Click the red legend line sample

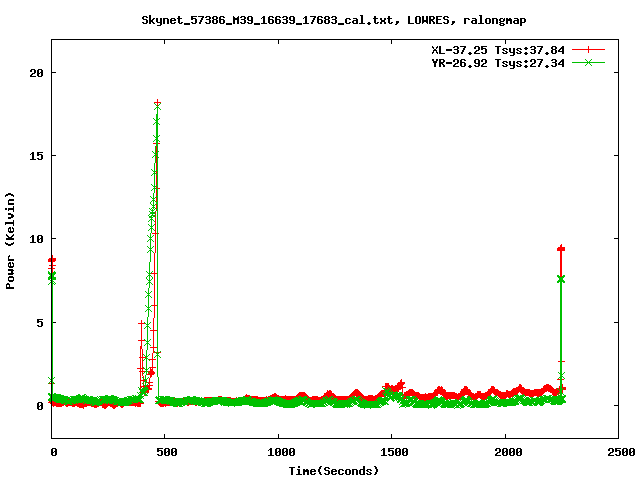pyautogui.click(x=588, y=50)
